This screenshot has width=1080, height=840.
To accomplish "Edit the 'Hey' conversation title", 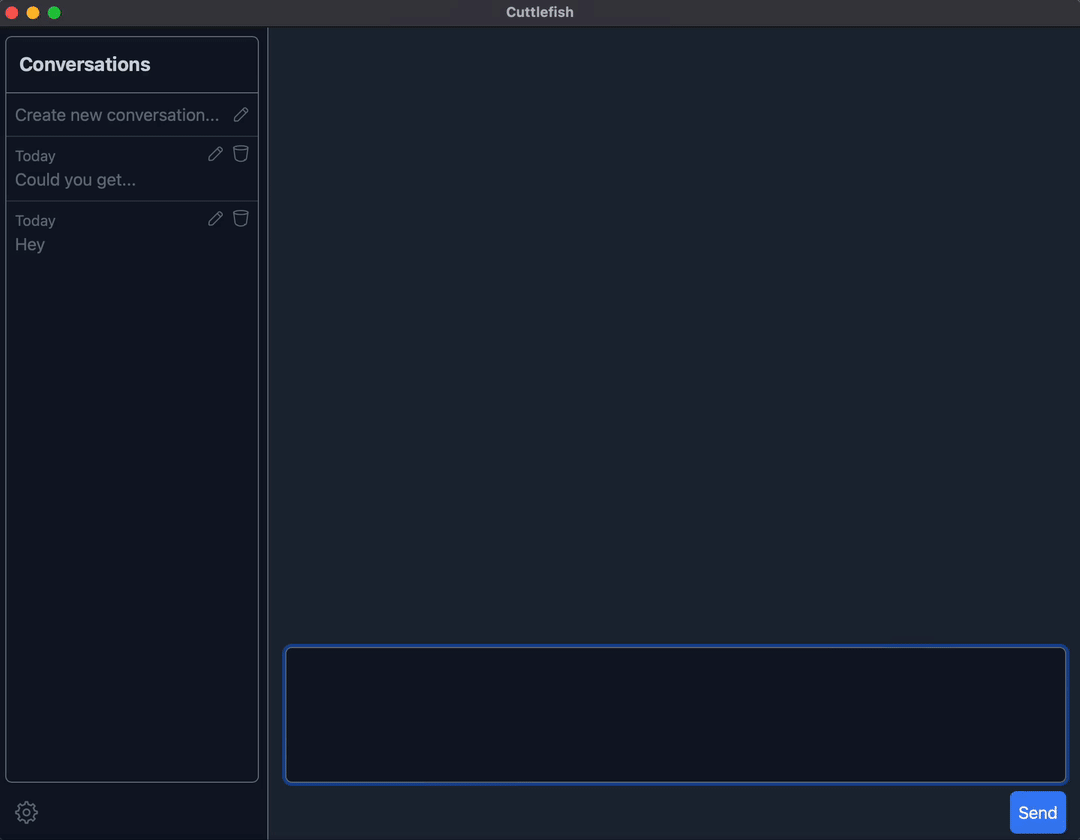I will pos(216,218).
